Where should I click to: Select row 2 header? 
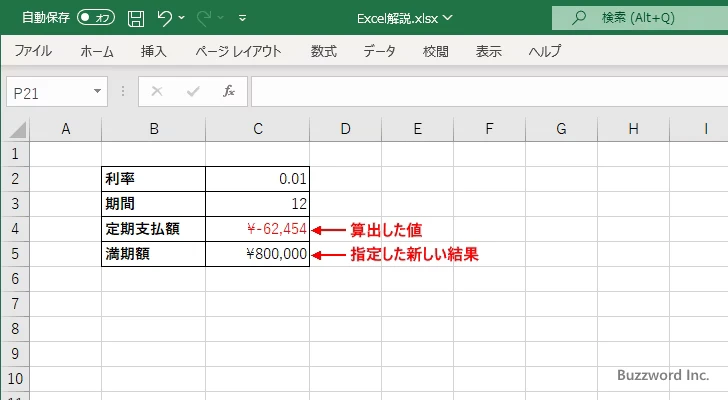point(15,179)
